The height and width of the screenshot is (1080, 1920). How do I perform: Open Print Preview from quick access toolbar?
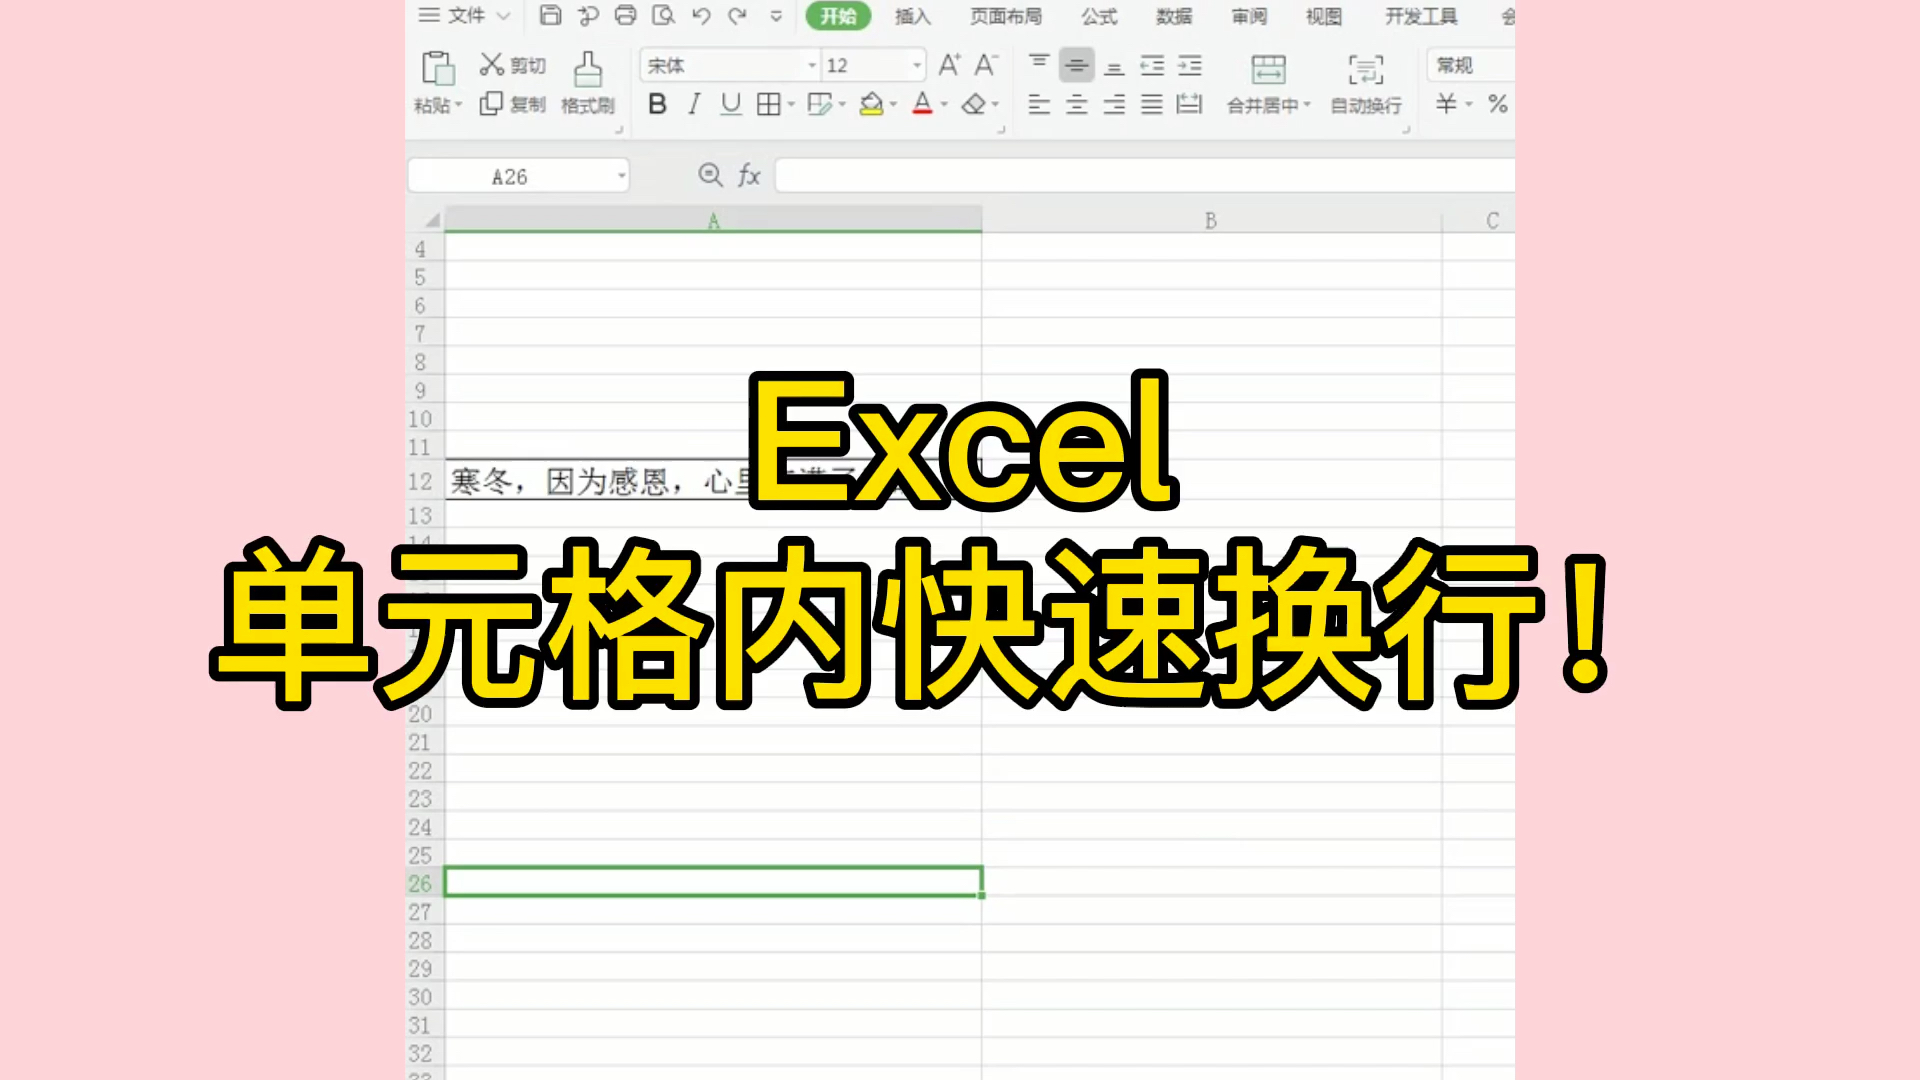tap(663, 15)
